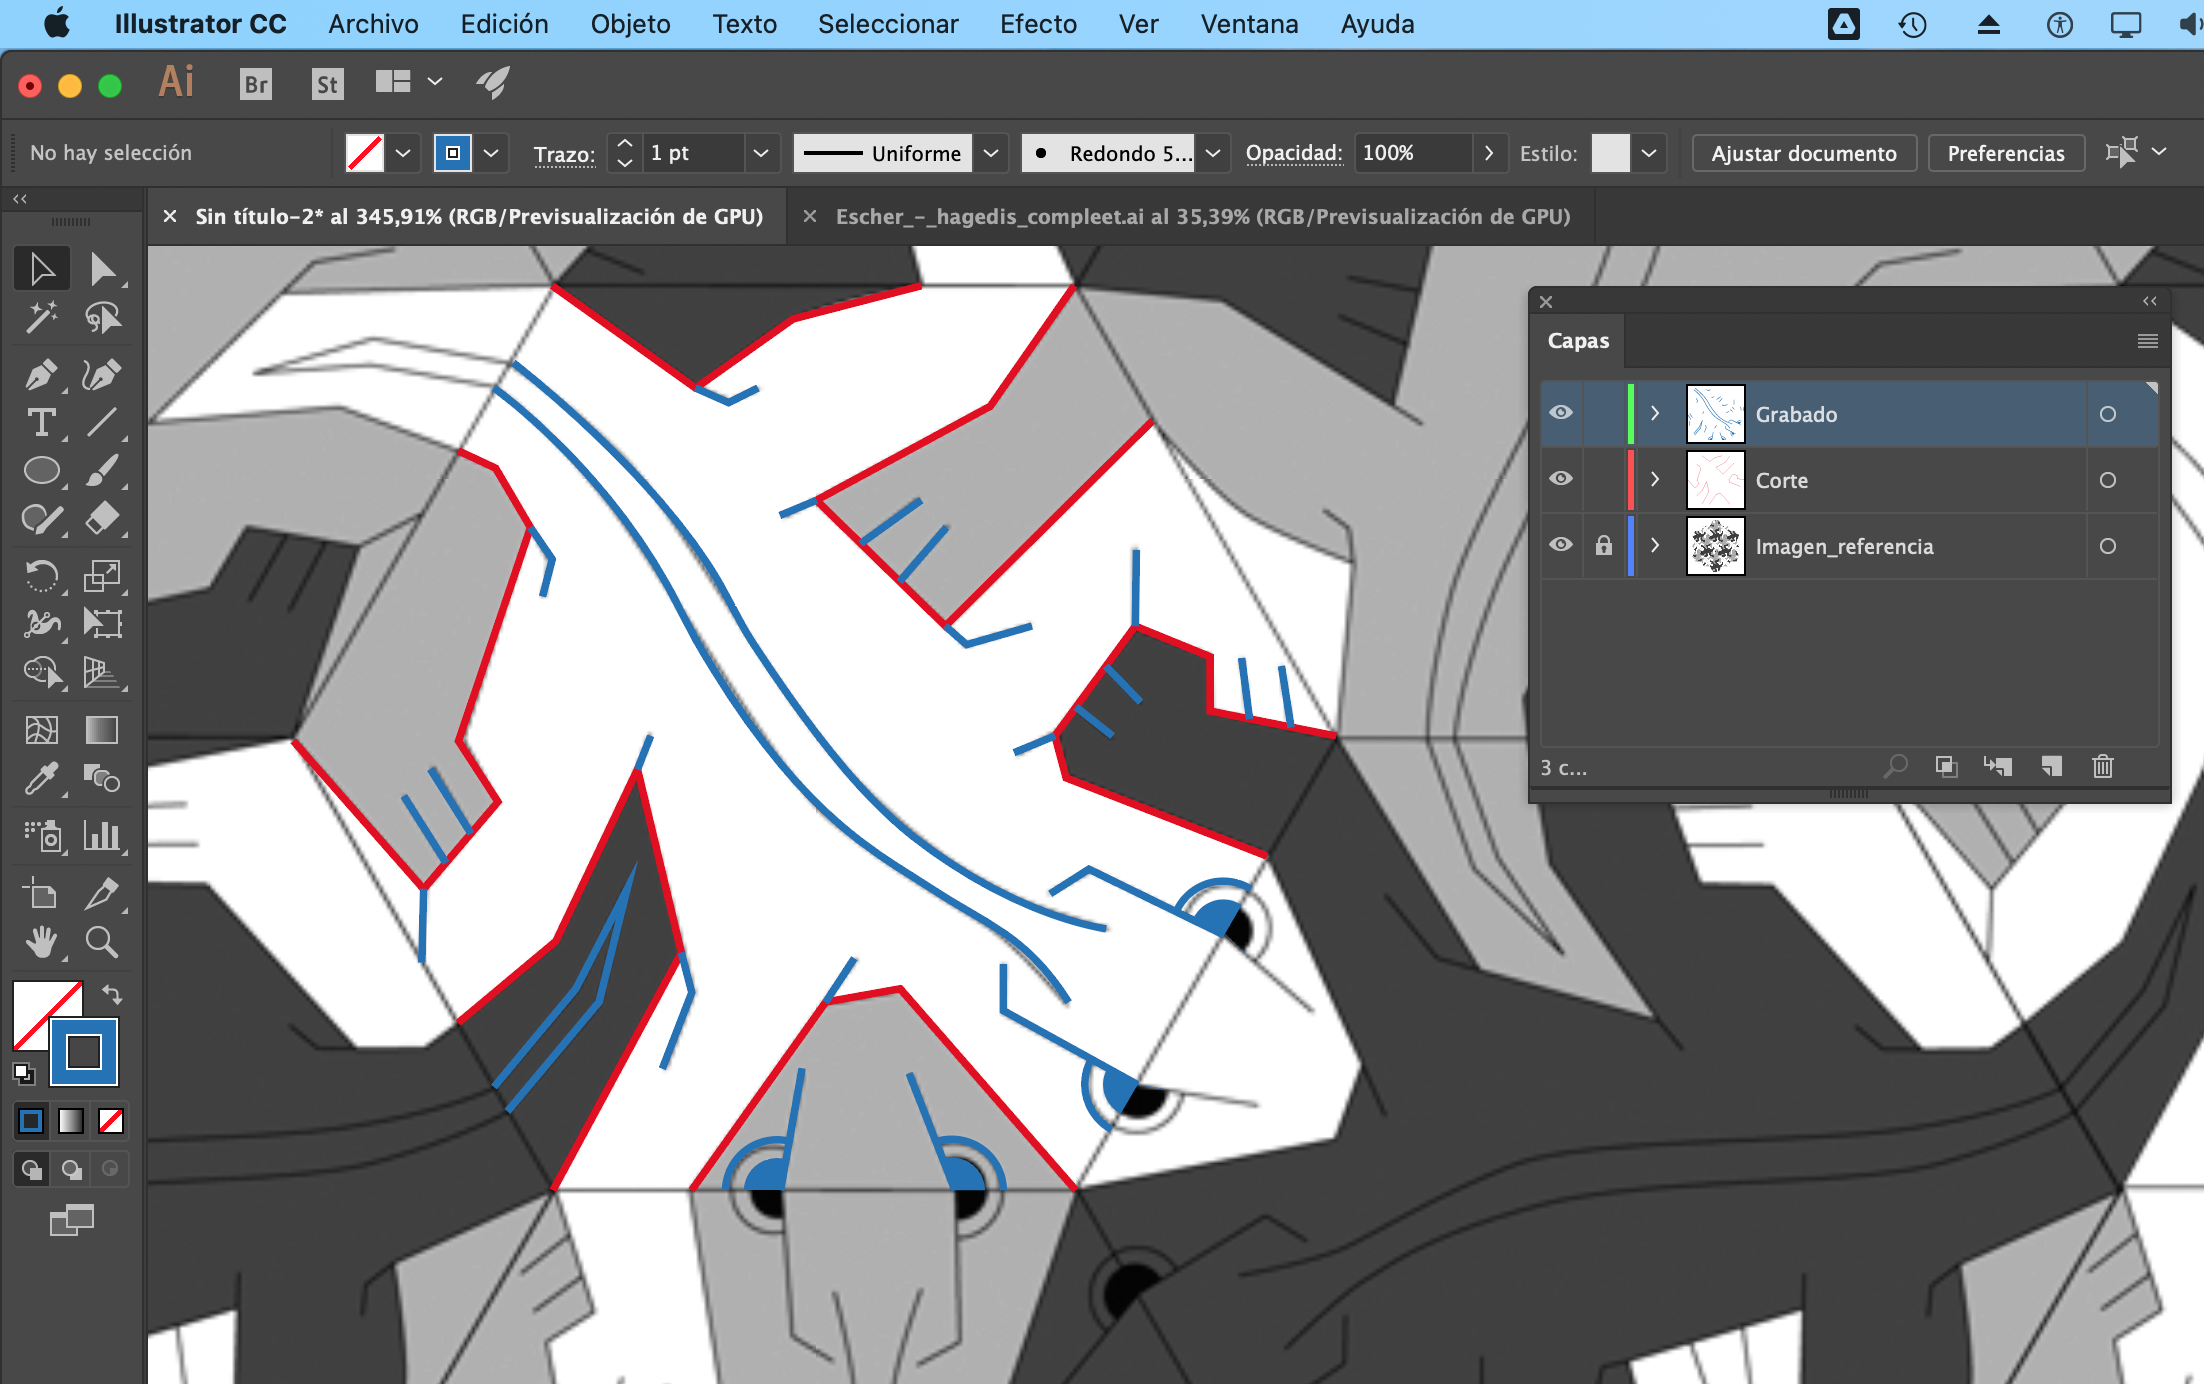Toggle visibility of the Corte layer

(1561, 479)
